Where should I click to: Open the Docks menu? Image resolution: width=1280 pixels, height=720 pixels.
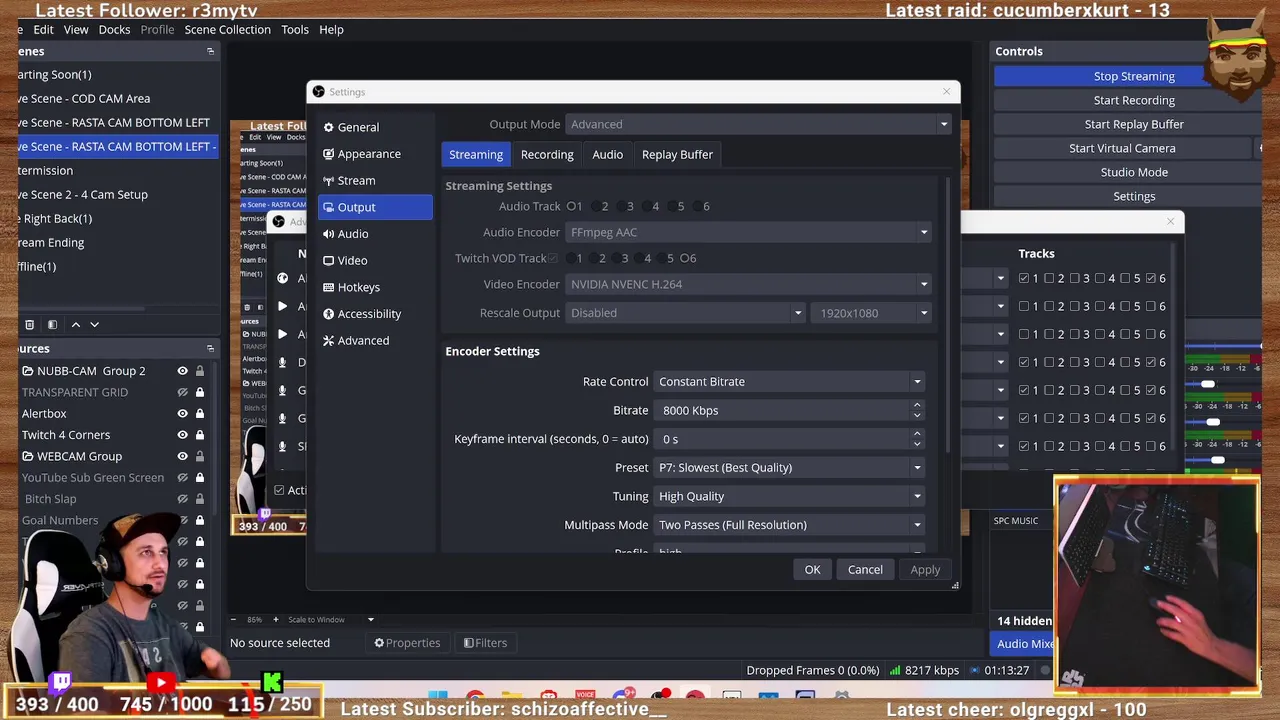(114, 30)
